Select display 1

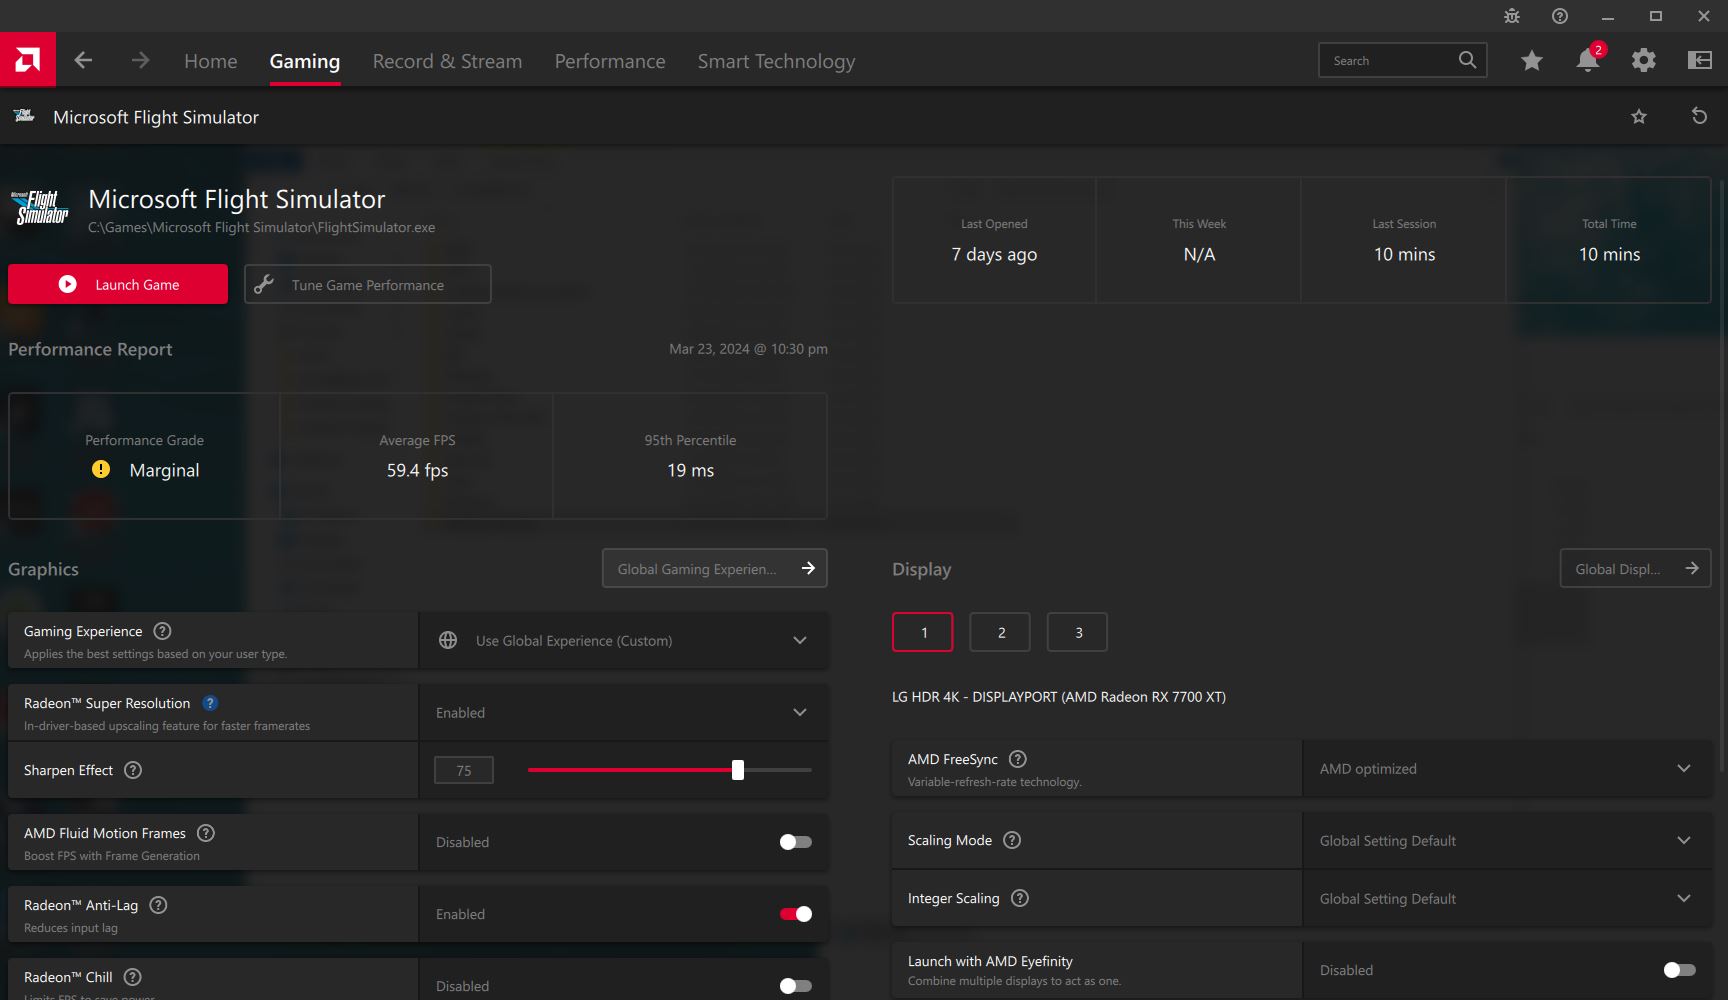click(923, 632)
